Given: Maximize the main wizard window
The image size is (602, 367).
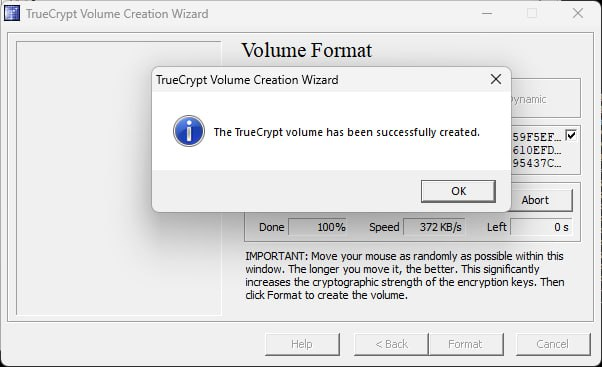Looking at the screenshot, I should 532,13.
